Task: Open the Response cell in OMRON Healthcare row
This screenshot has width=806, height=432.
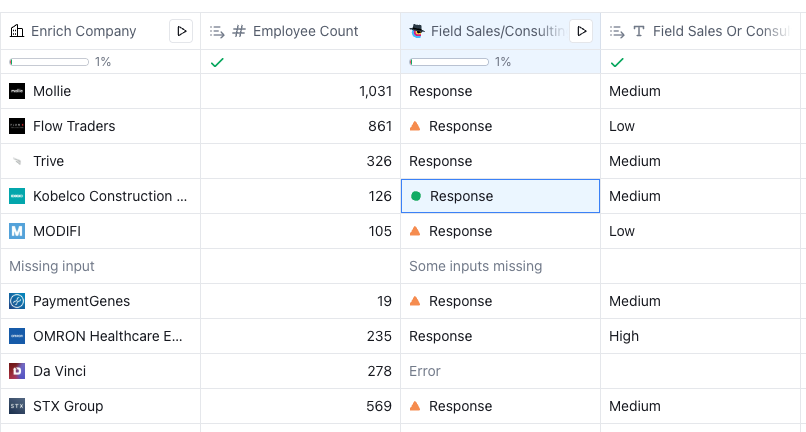Action: tap(500, 336)
